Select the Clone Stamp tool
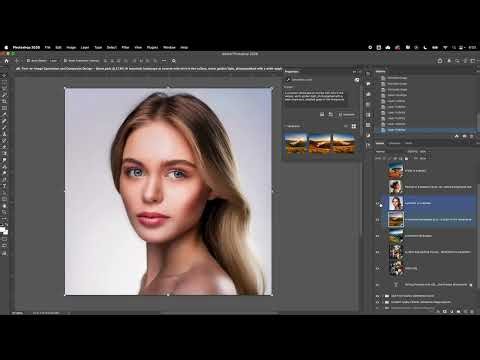Image resolution: width=480 pixels, height=360 pixels. 4,134
